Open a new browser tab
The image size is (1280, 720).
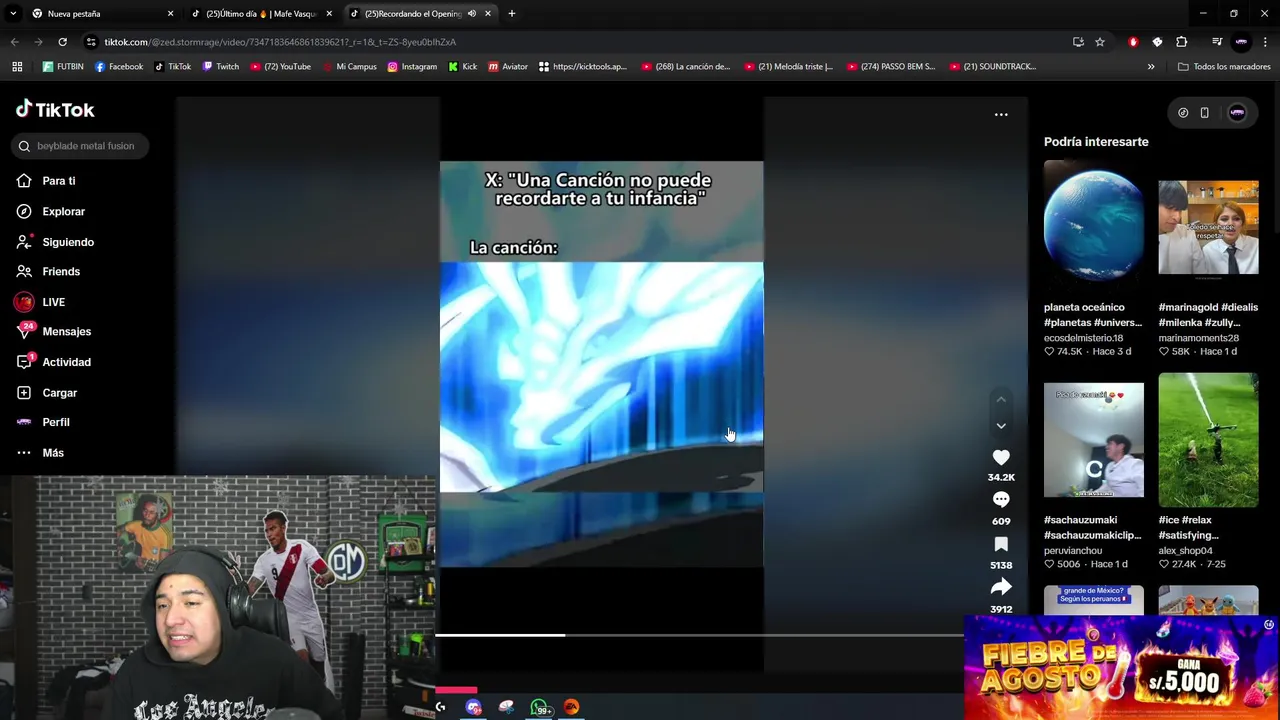[511, 14]
